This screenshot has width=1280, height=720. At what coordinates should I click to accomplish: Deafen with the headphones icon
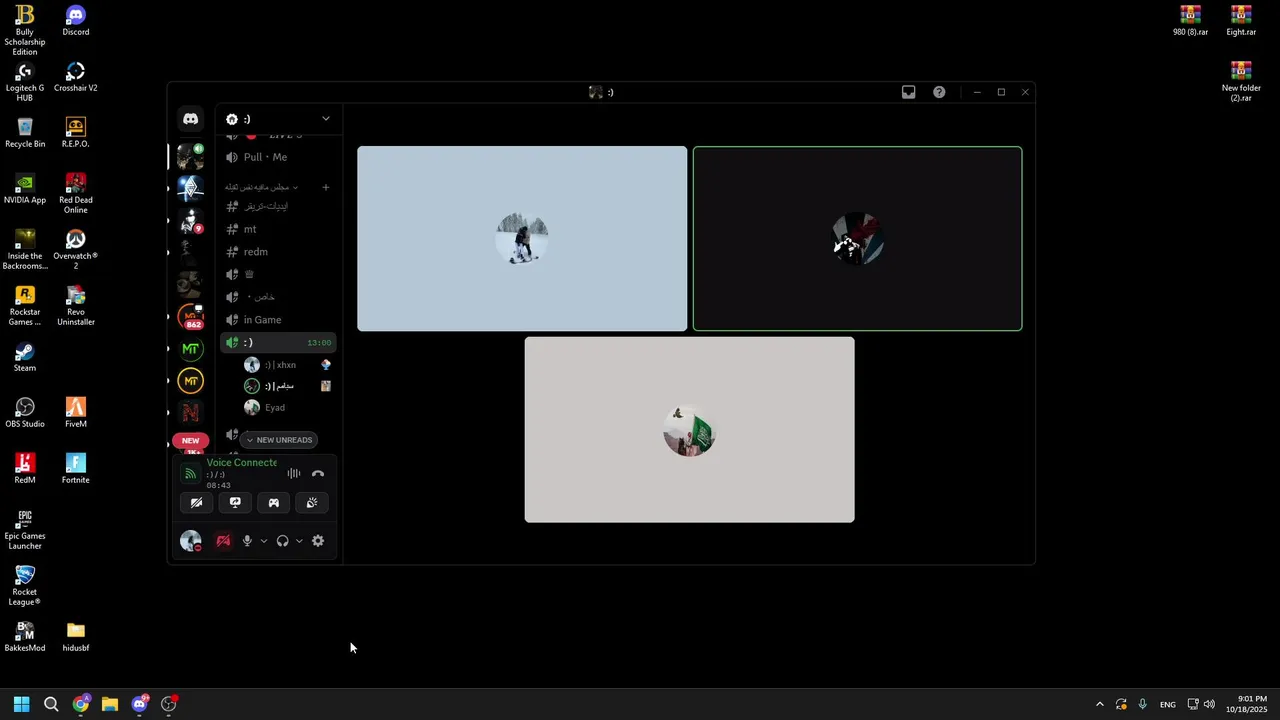282,541
